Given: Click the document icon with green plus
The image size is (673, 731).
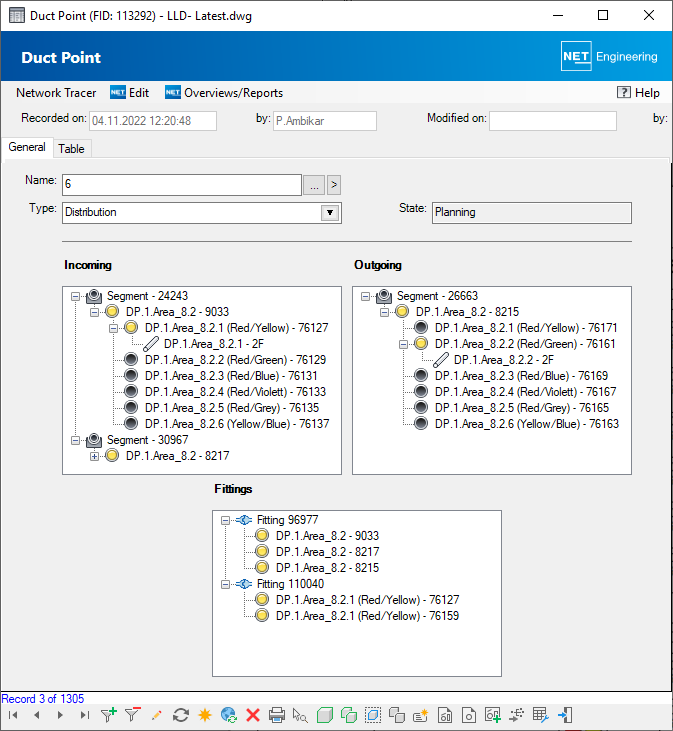Looking at the screenshot, I should 493,715.
